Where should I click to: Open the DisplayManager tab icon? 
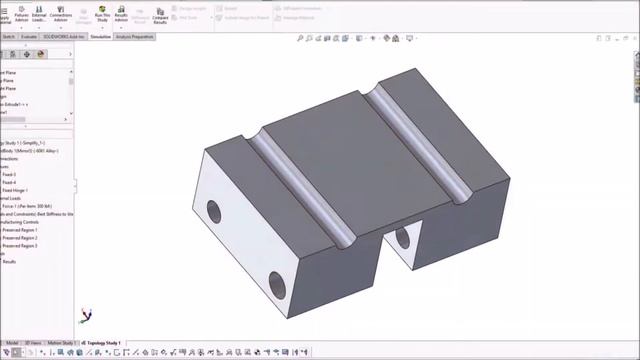40,54
